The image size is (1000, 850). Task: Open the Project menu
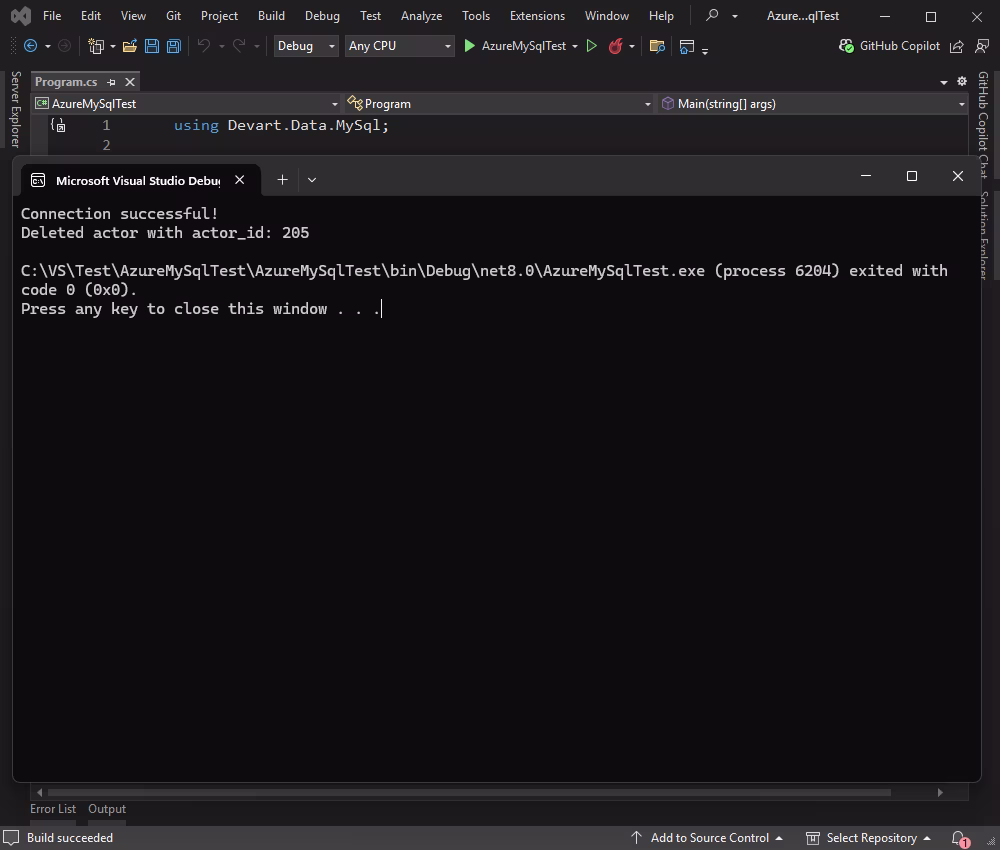click(218, 15)
